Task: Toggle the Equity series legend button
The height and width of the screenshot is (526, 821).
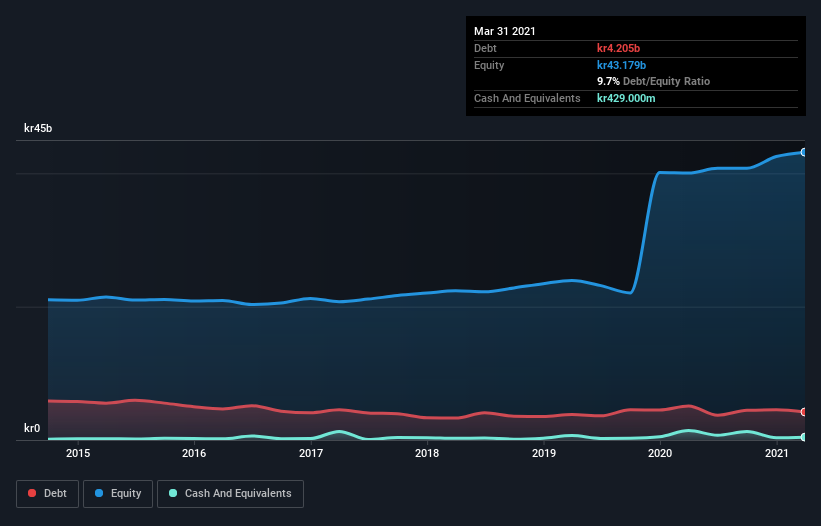Action: [x=118, y=494]
